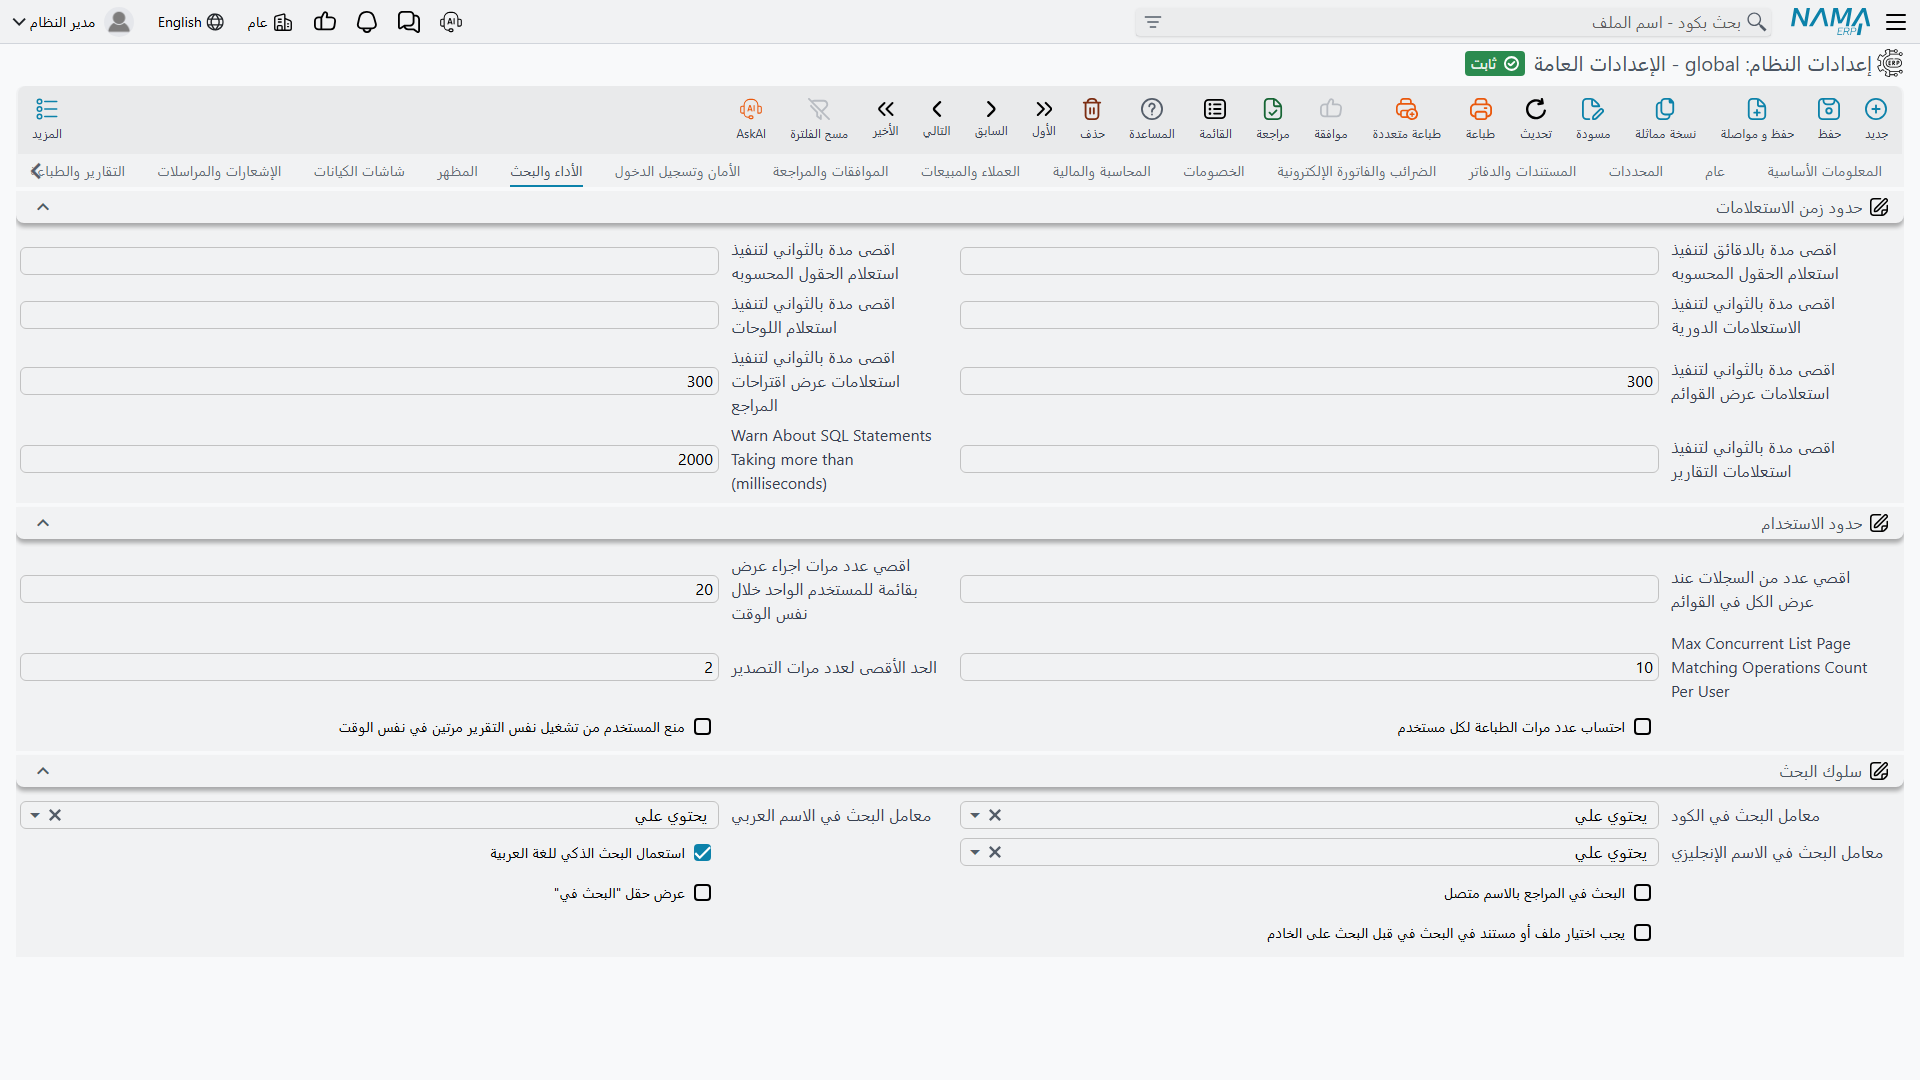Open the notifications bell icon
The width and height of the screenshot is (1920, 1080).
click(367, 22)
